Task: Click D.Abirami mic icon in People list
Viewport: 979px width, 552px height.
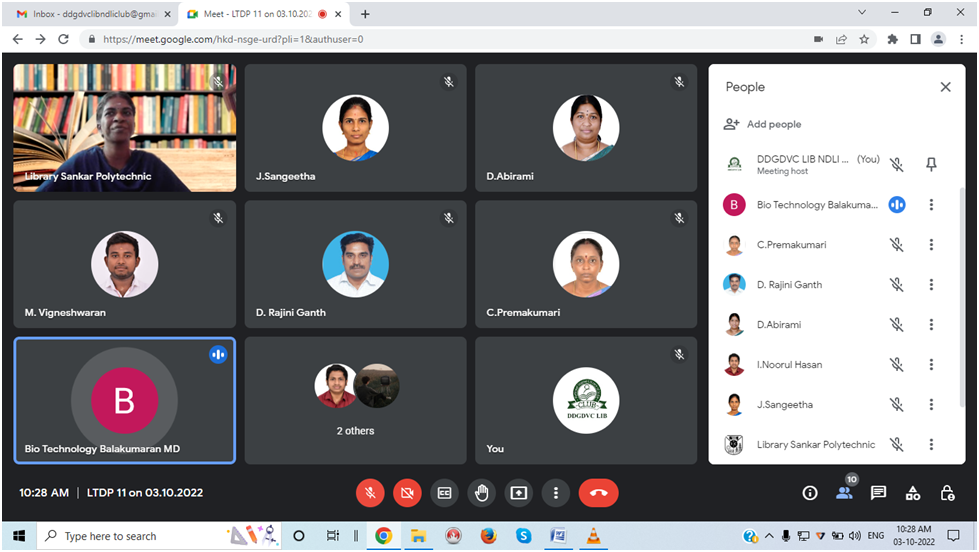Action: tap(897, 324)
